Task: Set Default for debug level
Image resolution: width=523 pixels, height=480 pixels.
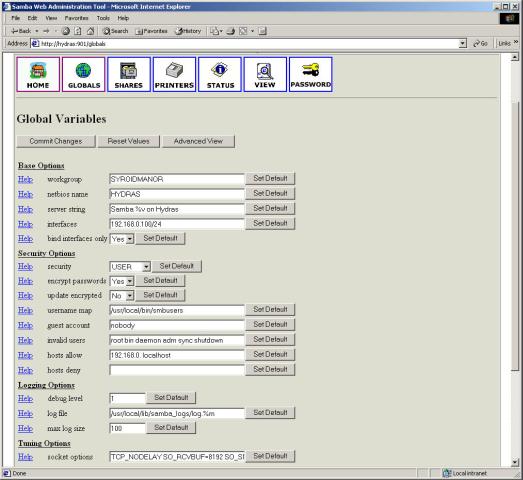Action: click(171, 398)
